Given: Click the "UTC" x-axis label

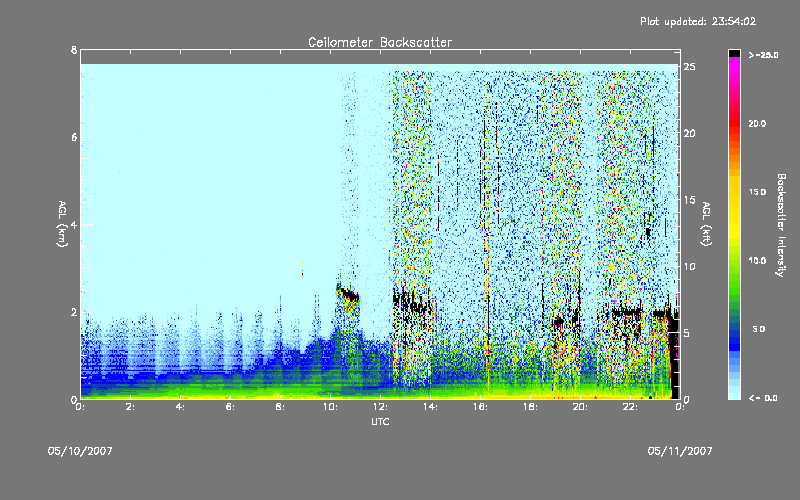Looking at the screenshot, I should click(x=380, y=421).
